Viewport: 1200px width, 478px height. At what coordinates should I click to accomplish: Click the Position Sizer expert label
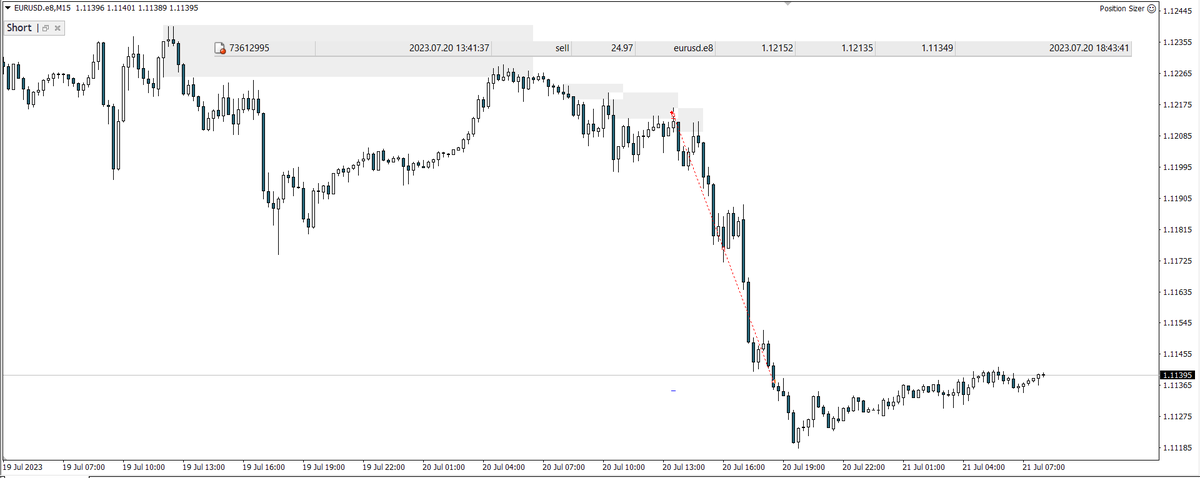(x=1122, y=8)
